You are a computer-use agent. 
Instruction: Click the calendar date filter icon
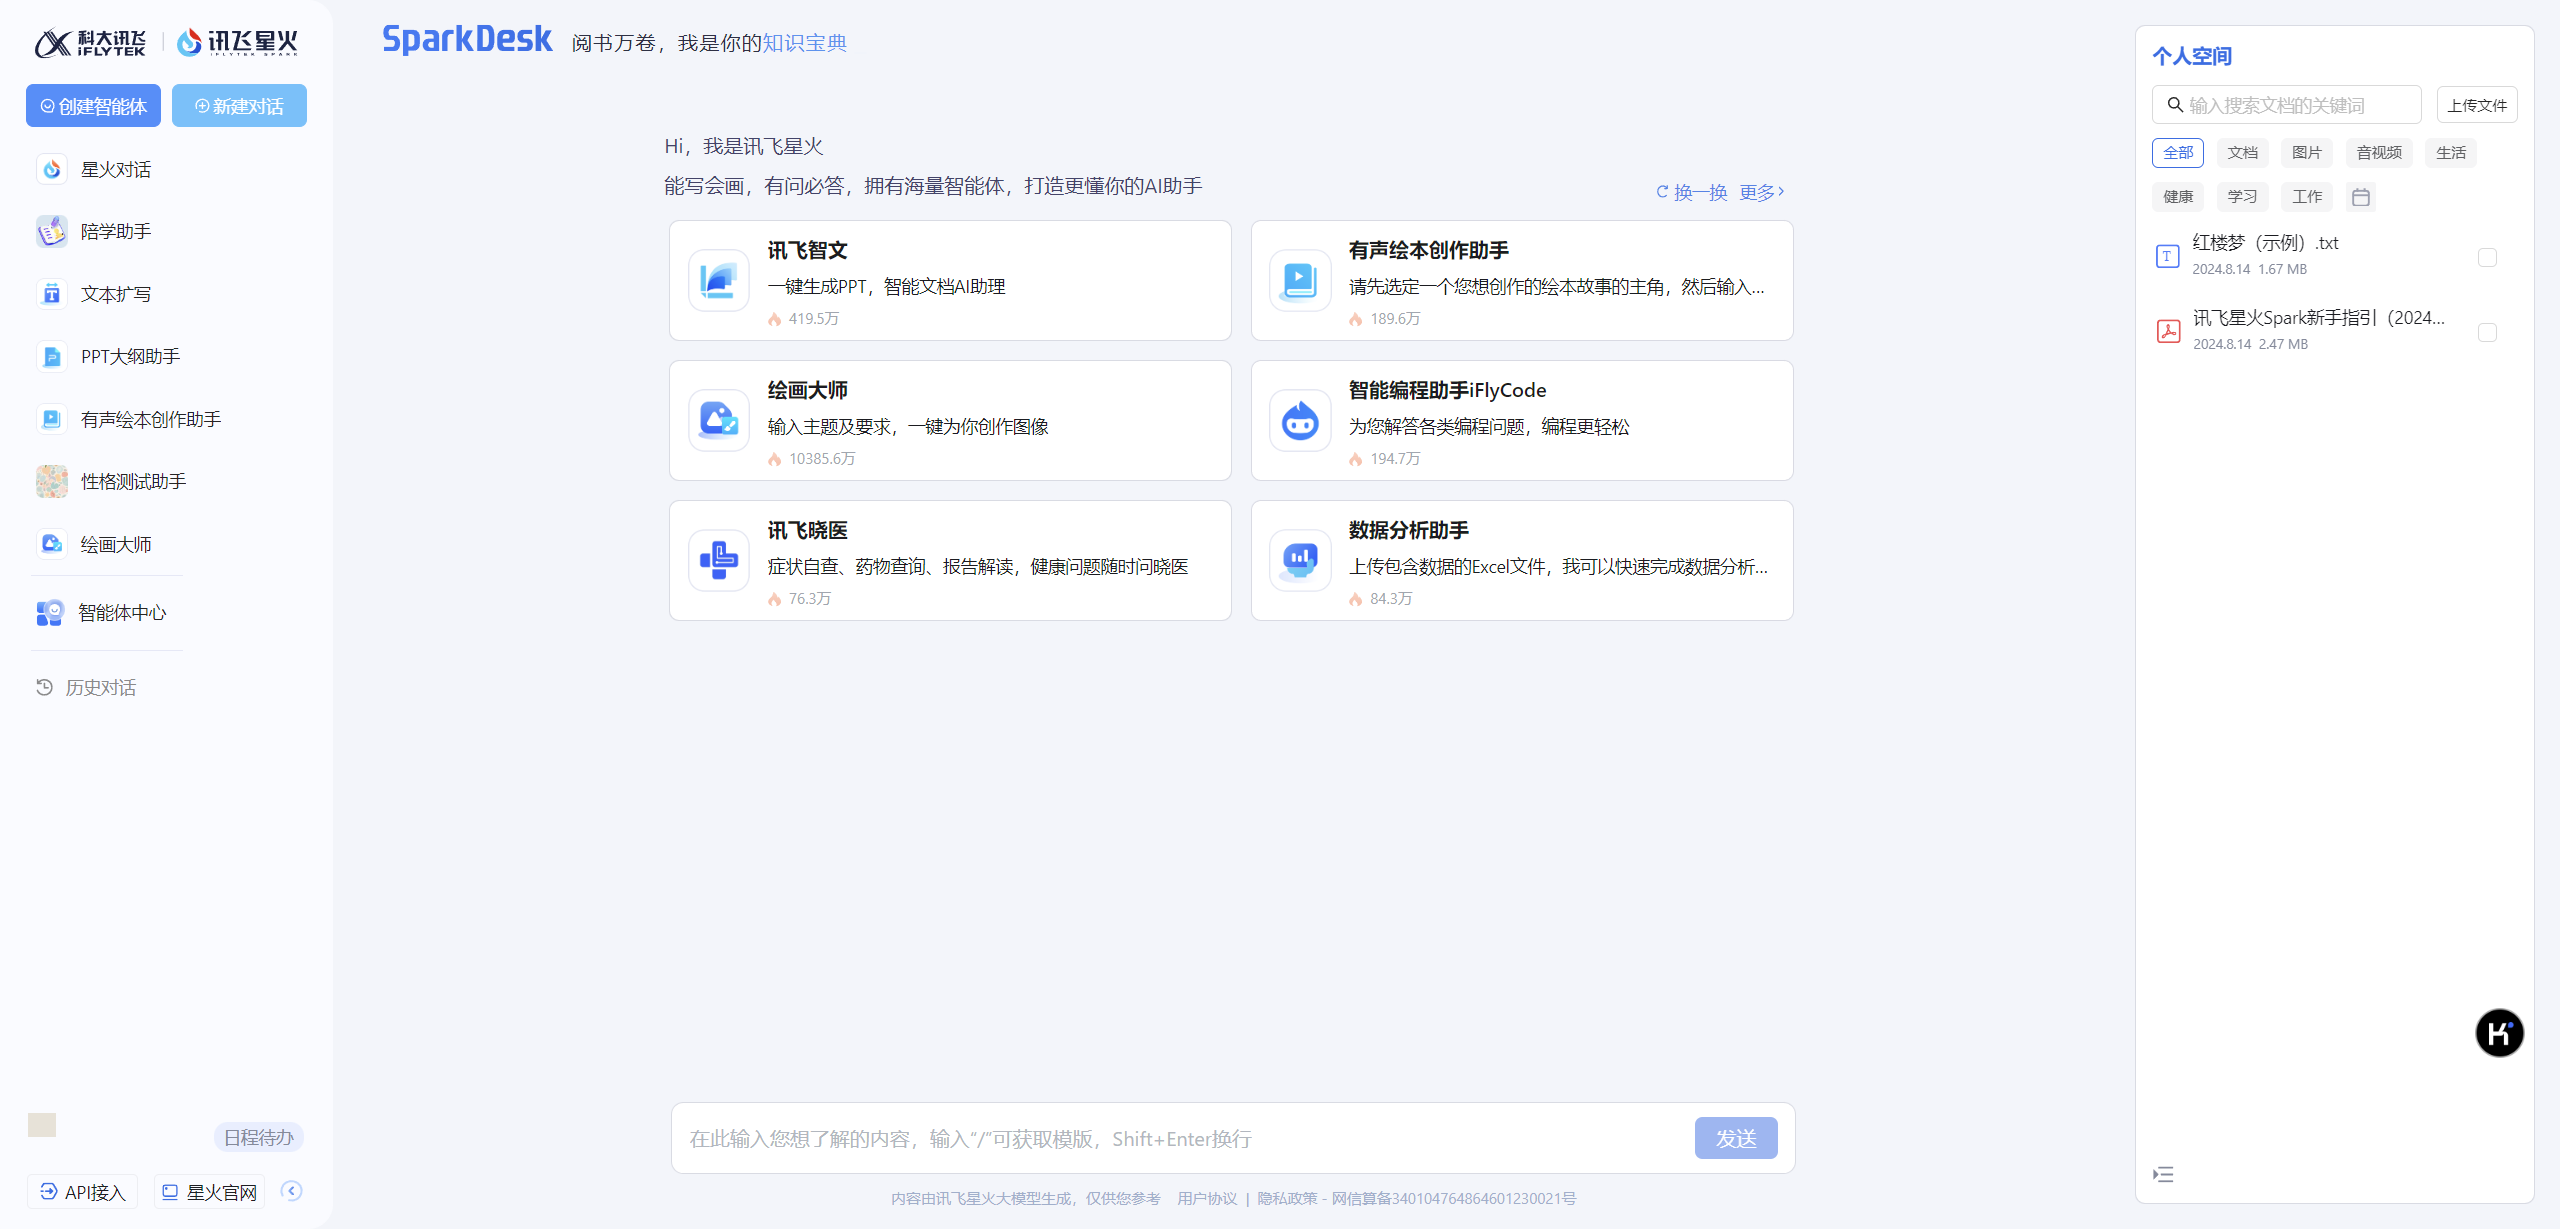(x=2360, y=197)
